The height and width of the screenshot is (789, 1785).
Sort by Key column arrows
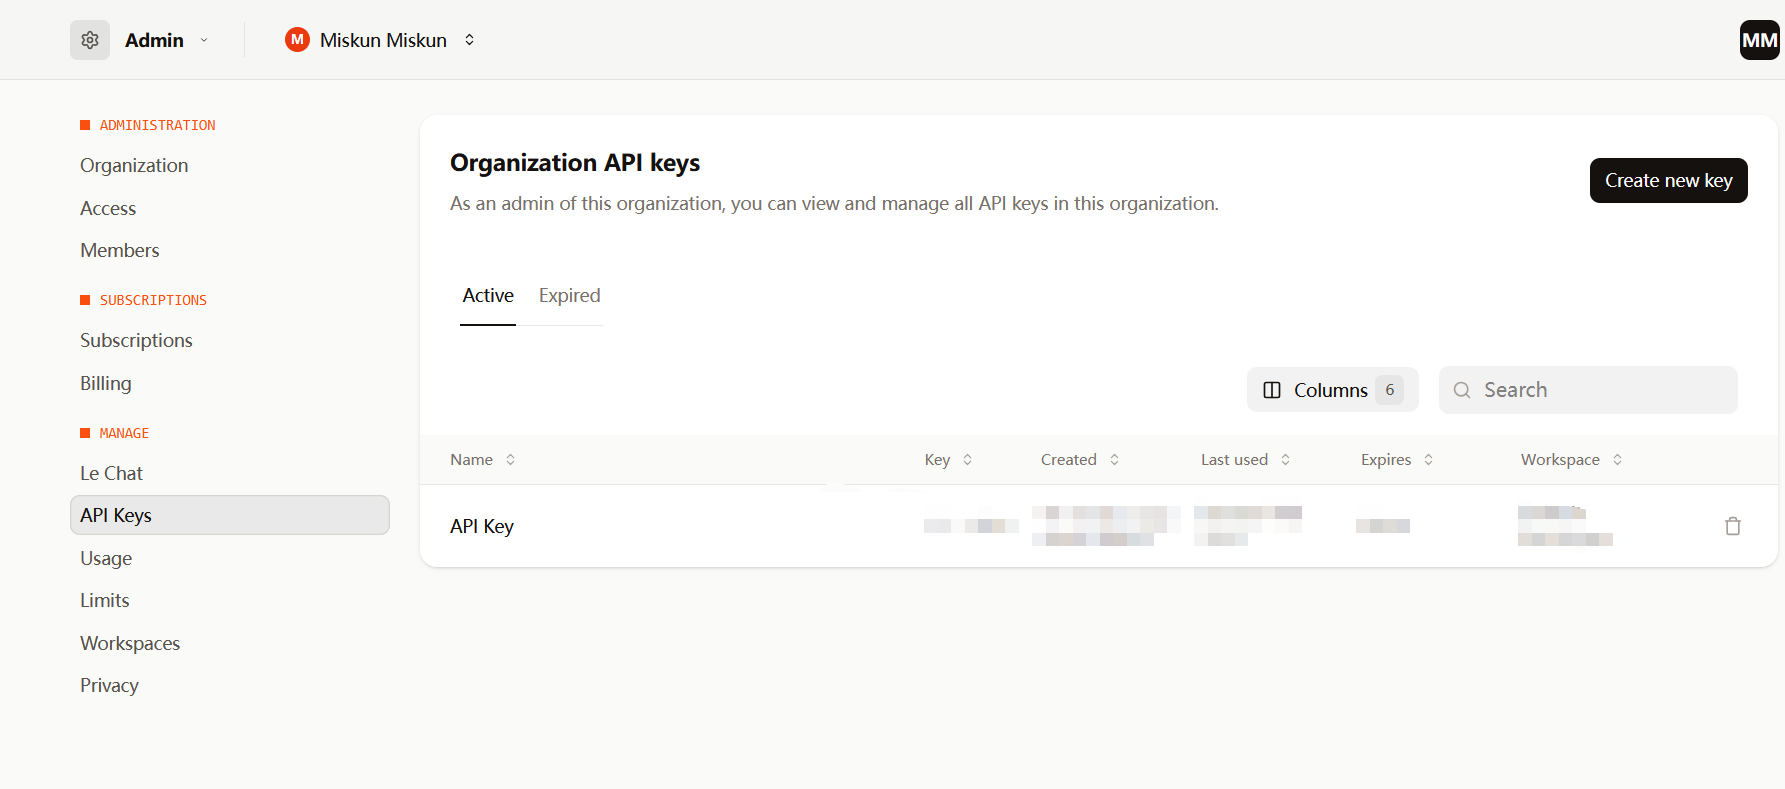click(967, 460)
